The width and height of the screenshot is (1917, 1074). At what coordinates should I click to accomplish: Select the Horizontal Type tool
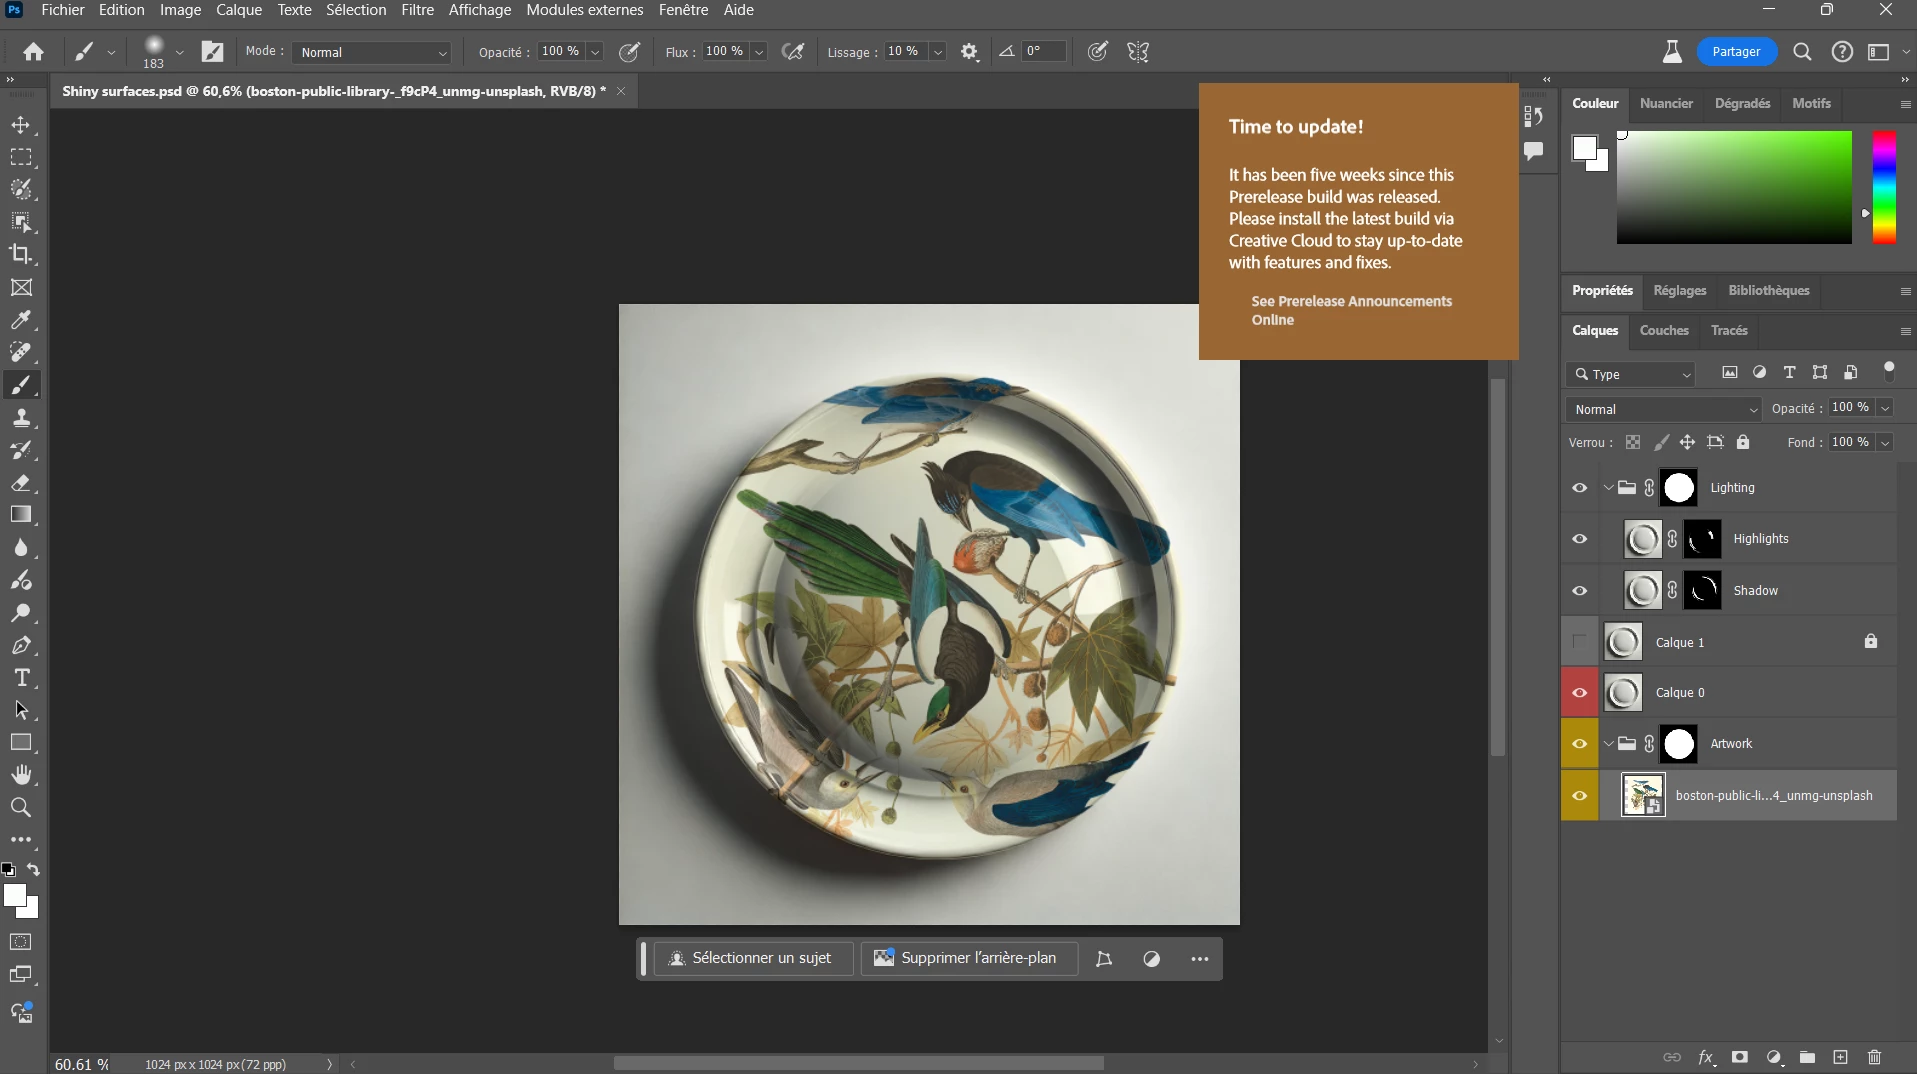(21, 678)
